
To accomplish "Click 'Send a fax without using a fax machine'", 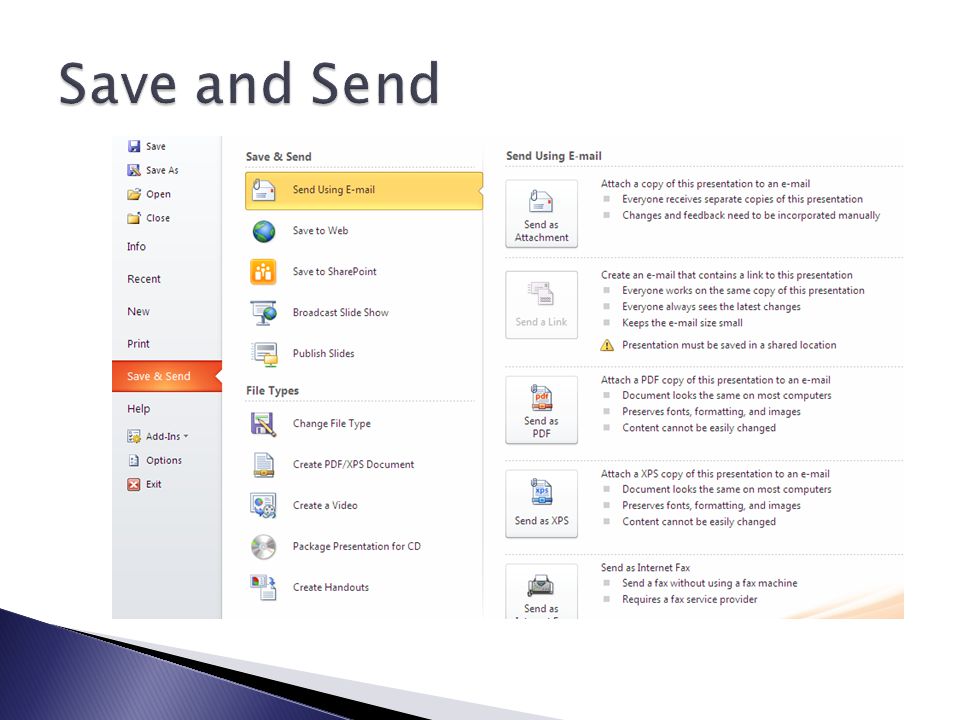I will coord(710,583).
